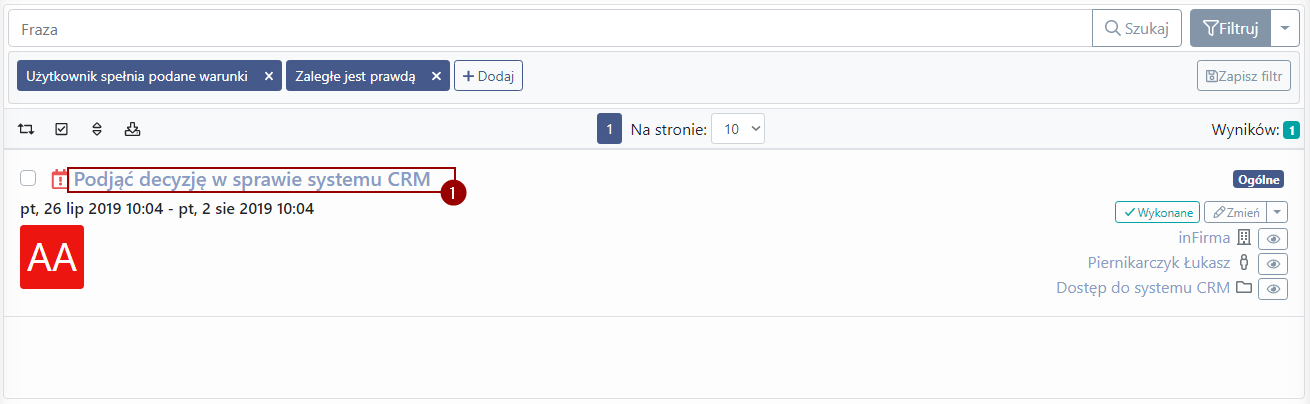Click the download/export toolbar icon

(132, 129)
